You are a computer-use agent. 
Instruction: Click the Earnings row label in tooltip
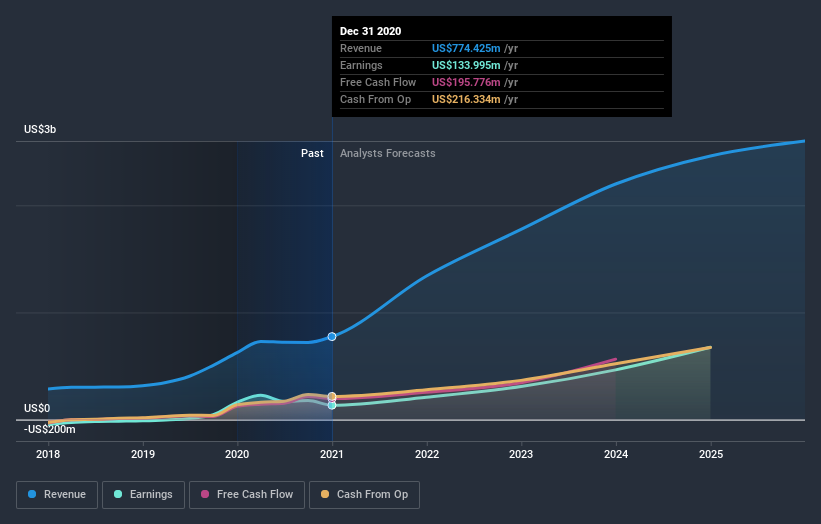pyautogui.click(x=361, y=65)
